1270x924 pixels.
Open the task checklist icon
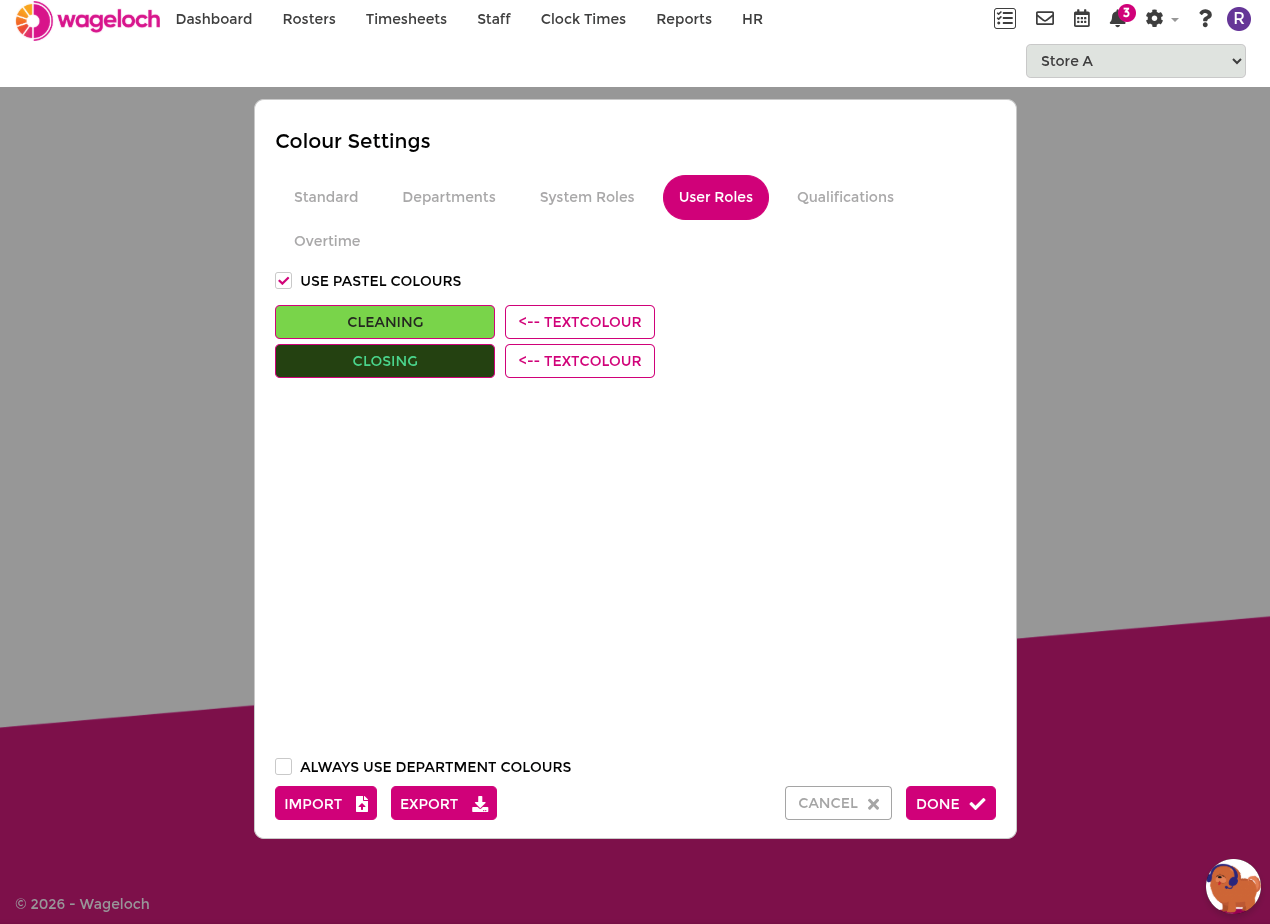(1005, 18)
